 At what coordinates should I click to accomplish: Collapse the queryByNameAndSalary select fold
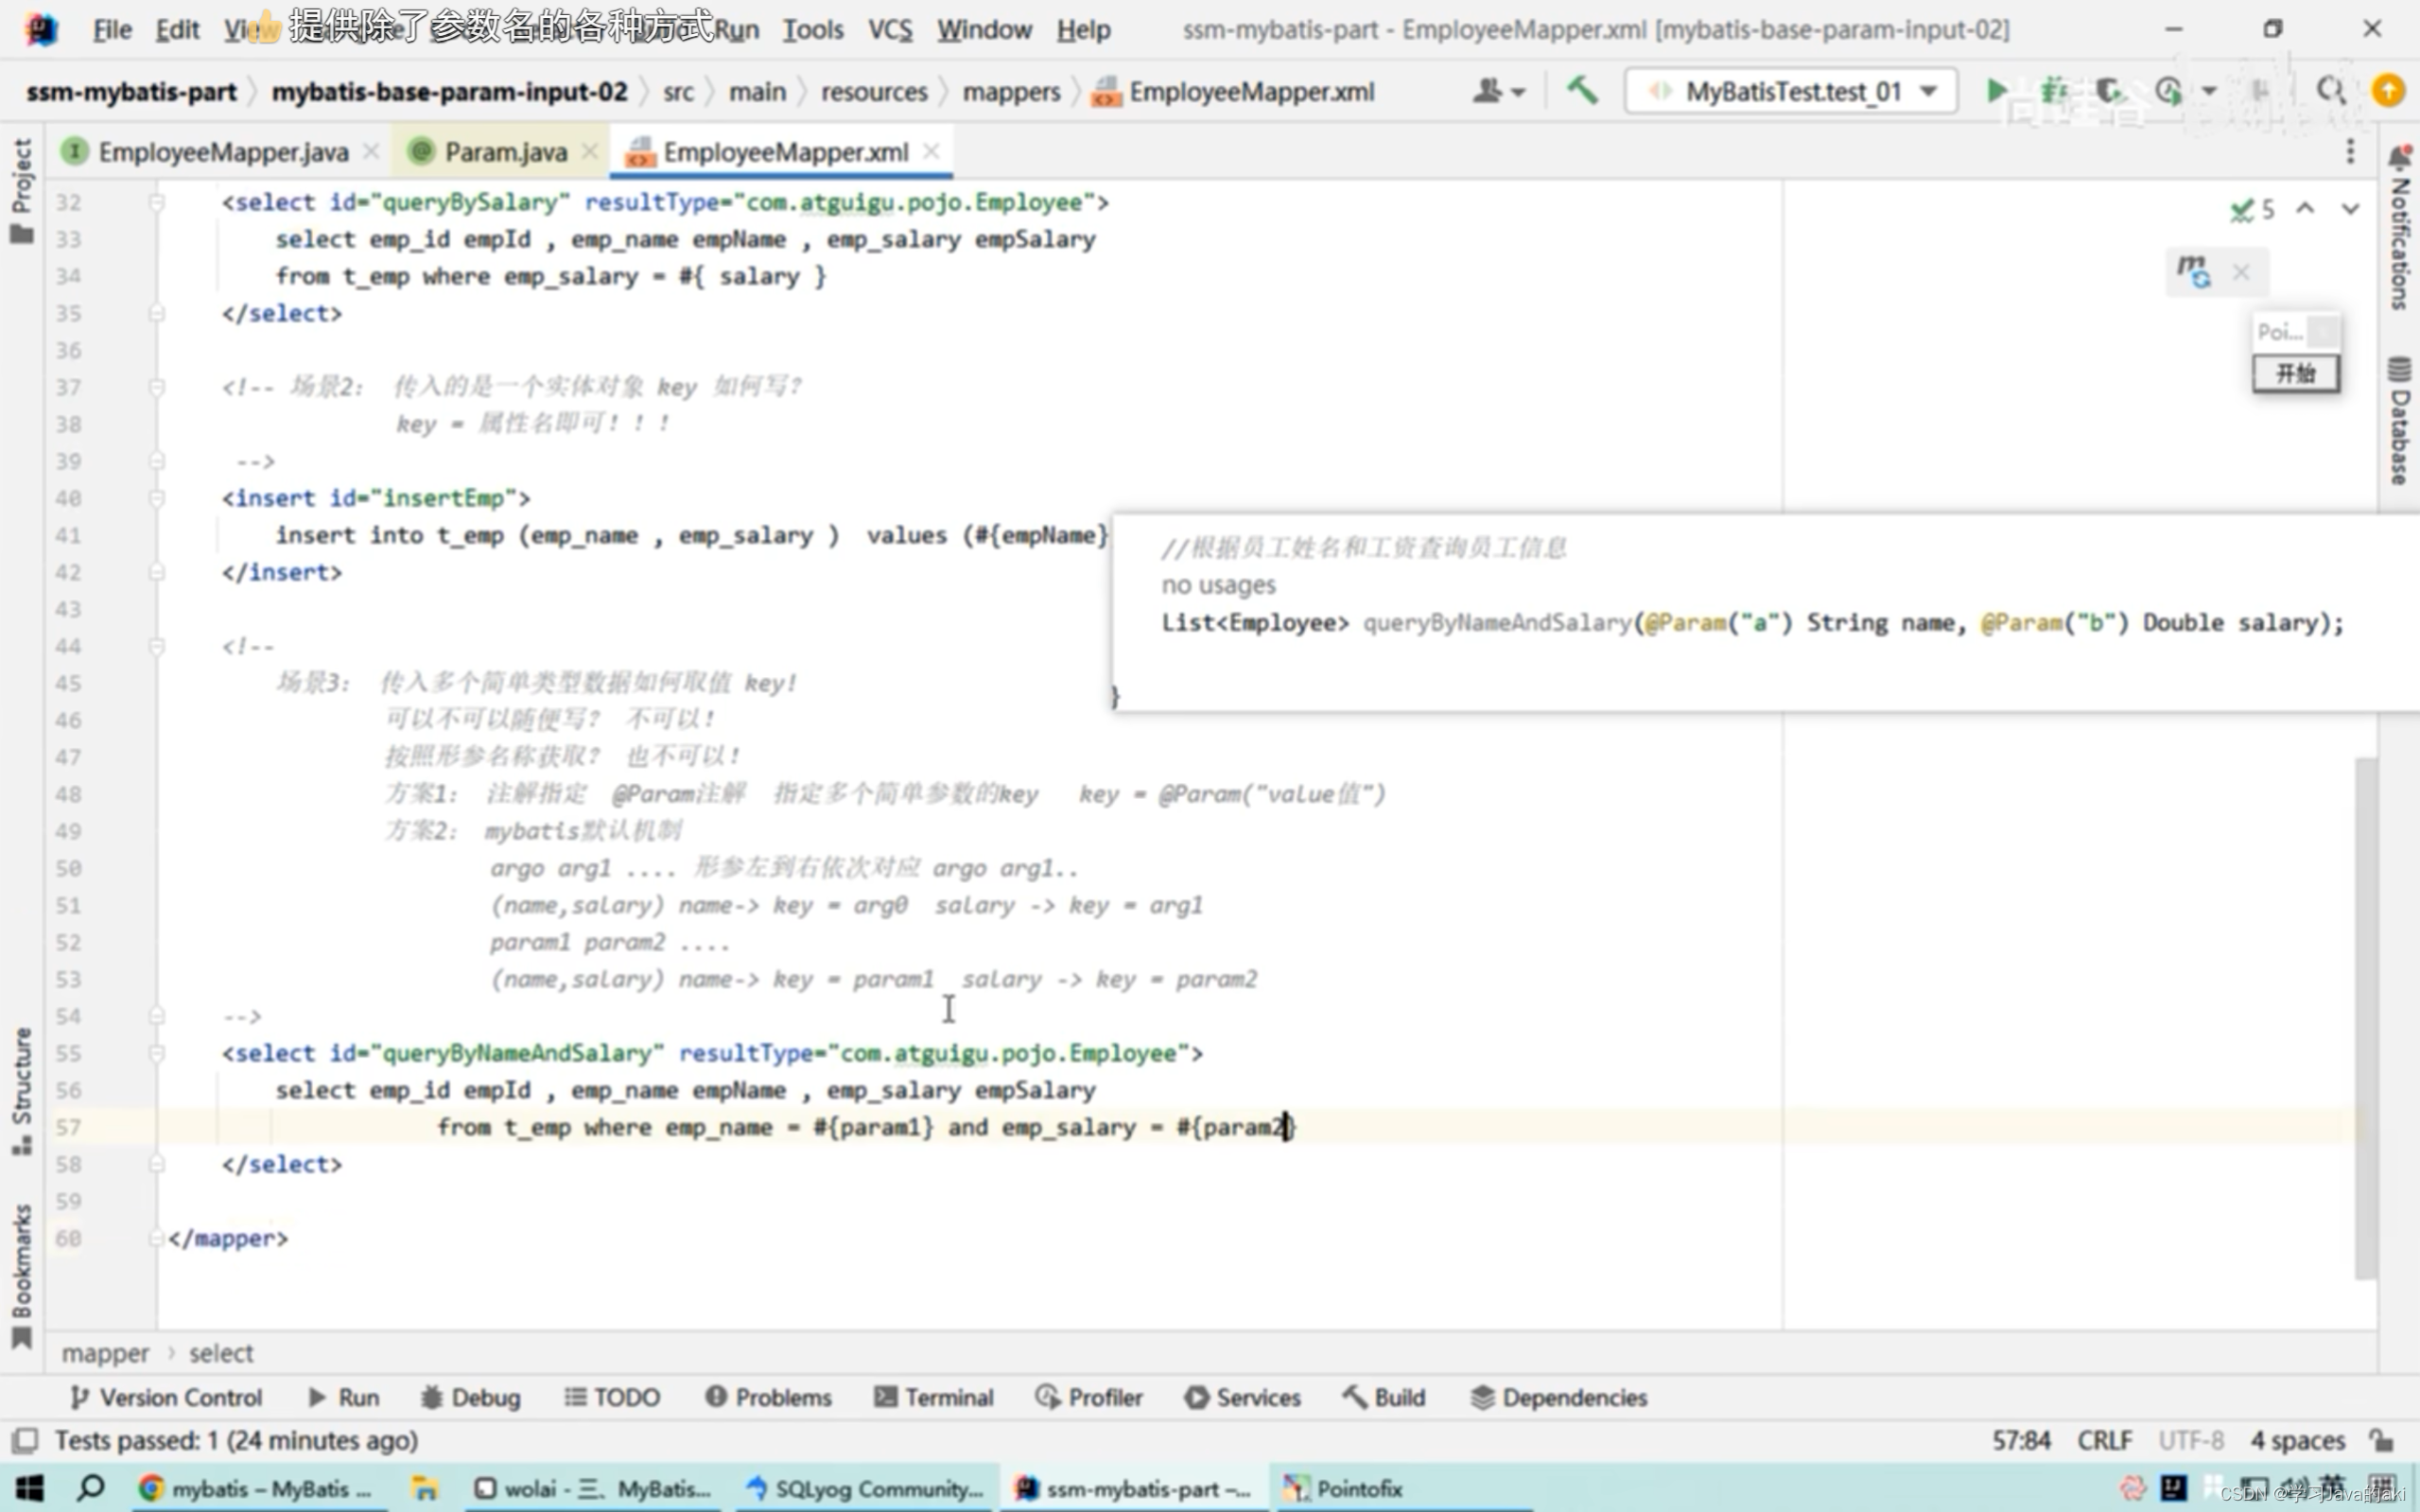point(157,1053)
